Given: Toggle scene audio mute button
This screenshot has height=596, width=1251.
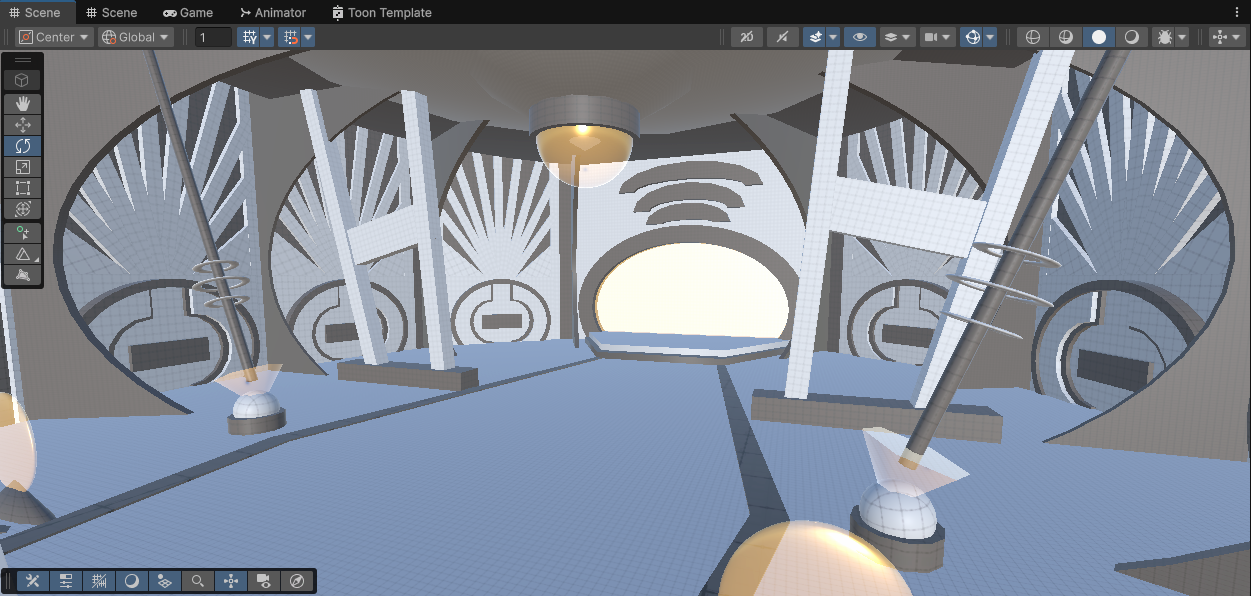Looking at the screenshot, I should 782,37.
